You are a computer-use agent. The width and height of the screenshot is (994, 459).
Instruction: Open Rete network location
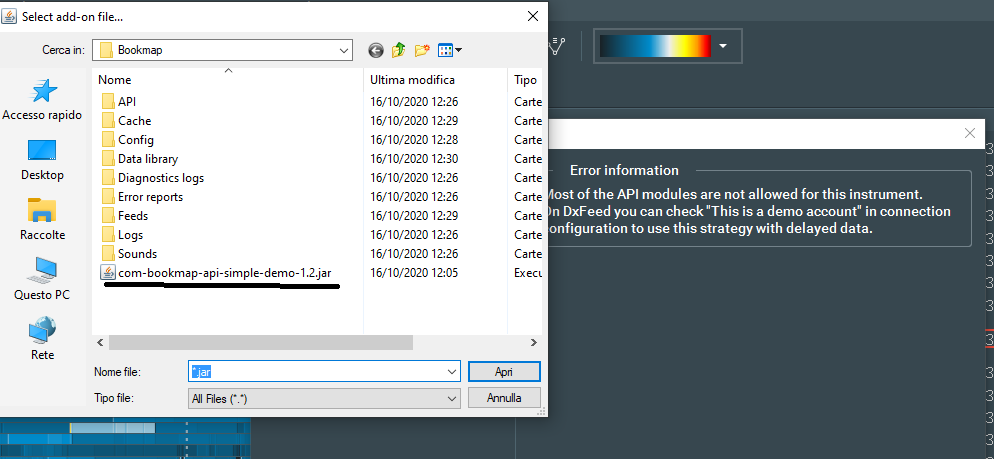[42, 340]
